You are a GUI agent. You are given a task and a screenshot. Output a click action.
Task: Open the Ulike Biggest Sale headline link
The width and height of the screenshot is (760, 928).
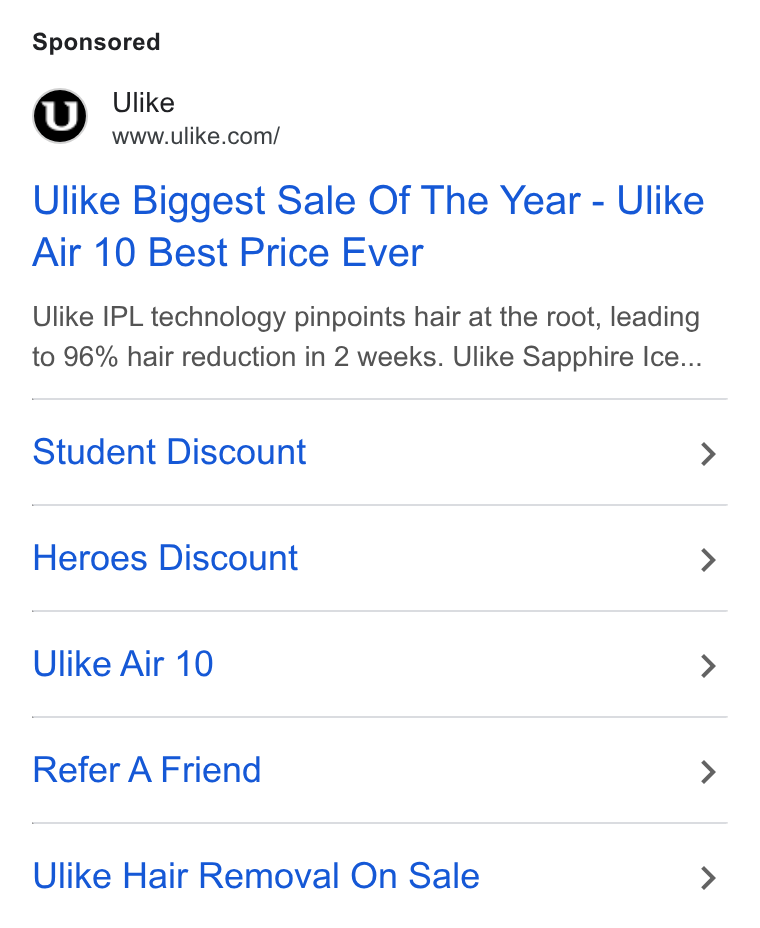368,226
